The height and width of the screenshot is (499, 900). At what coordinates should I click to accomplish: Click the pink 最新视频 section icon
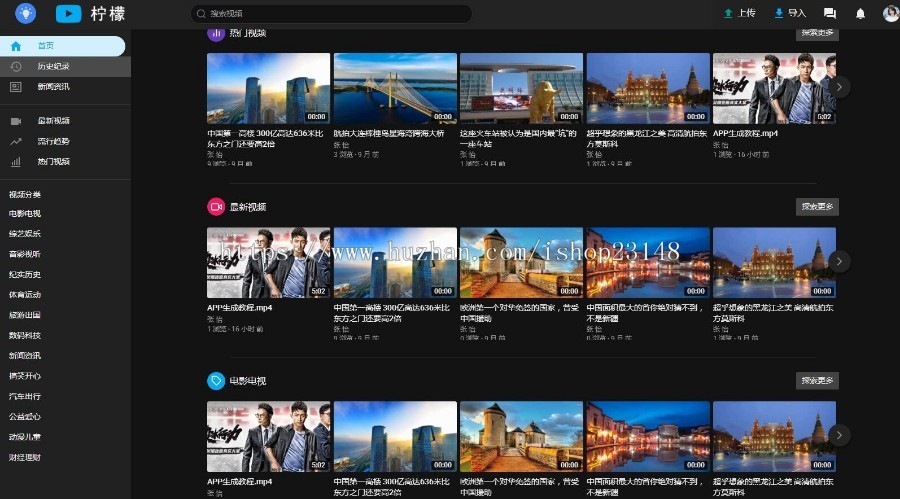pyautogui.click(x=216, y=207)
